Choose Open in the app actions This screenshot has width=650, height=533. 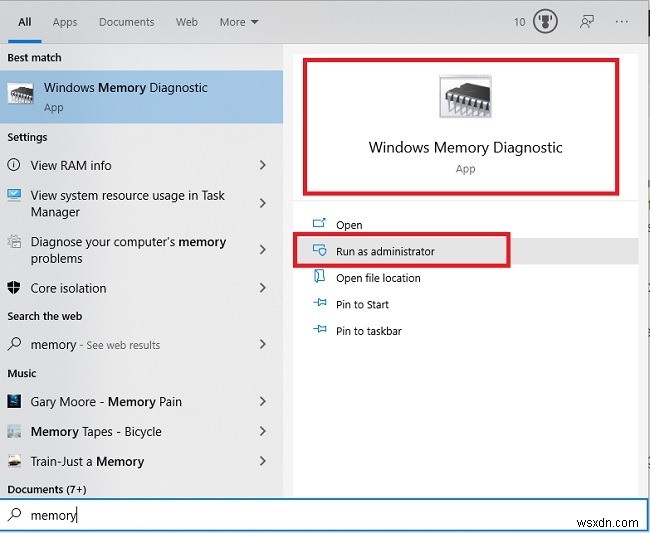point(465,225)
